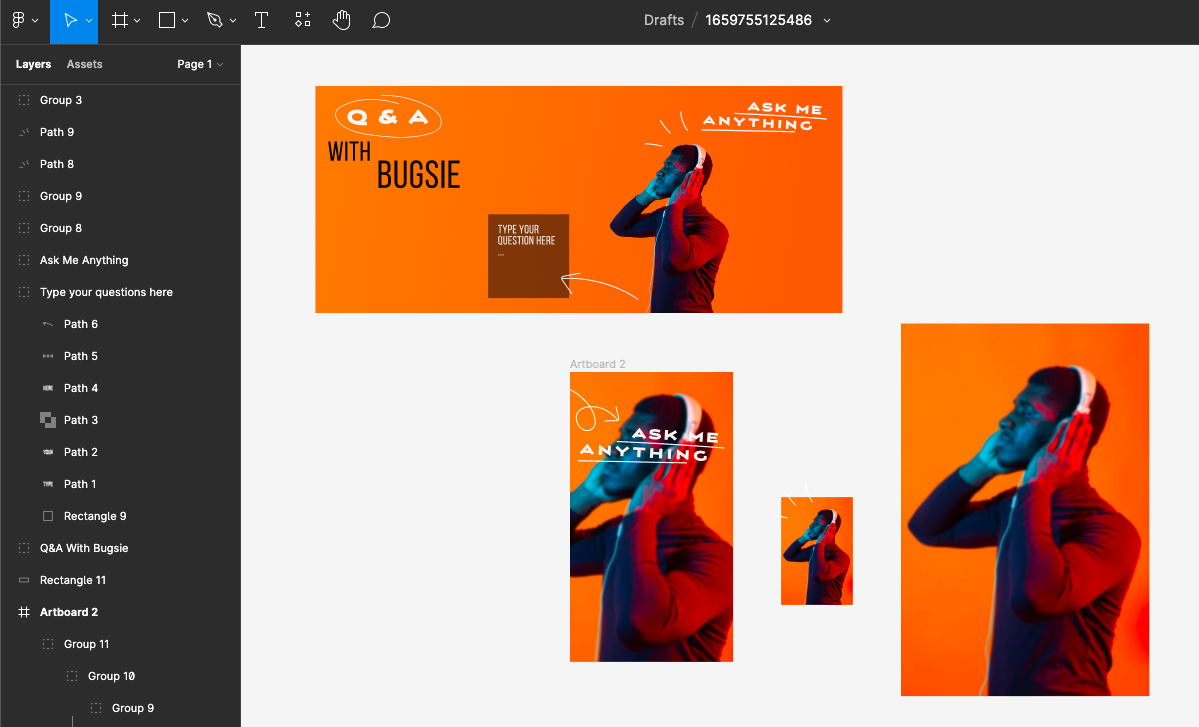The height and width of the screenshot is (727, 1199).
Task: Select the Text tool
Action: pyautogui.click(x=261, y=20)
